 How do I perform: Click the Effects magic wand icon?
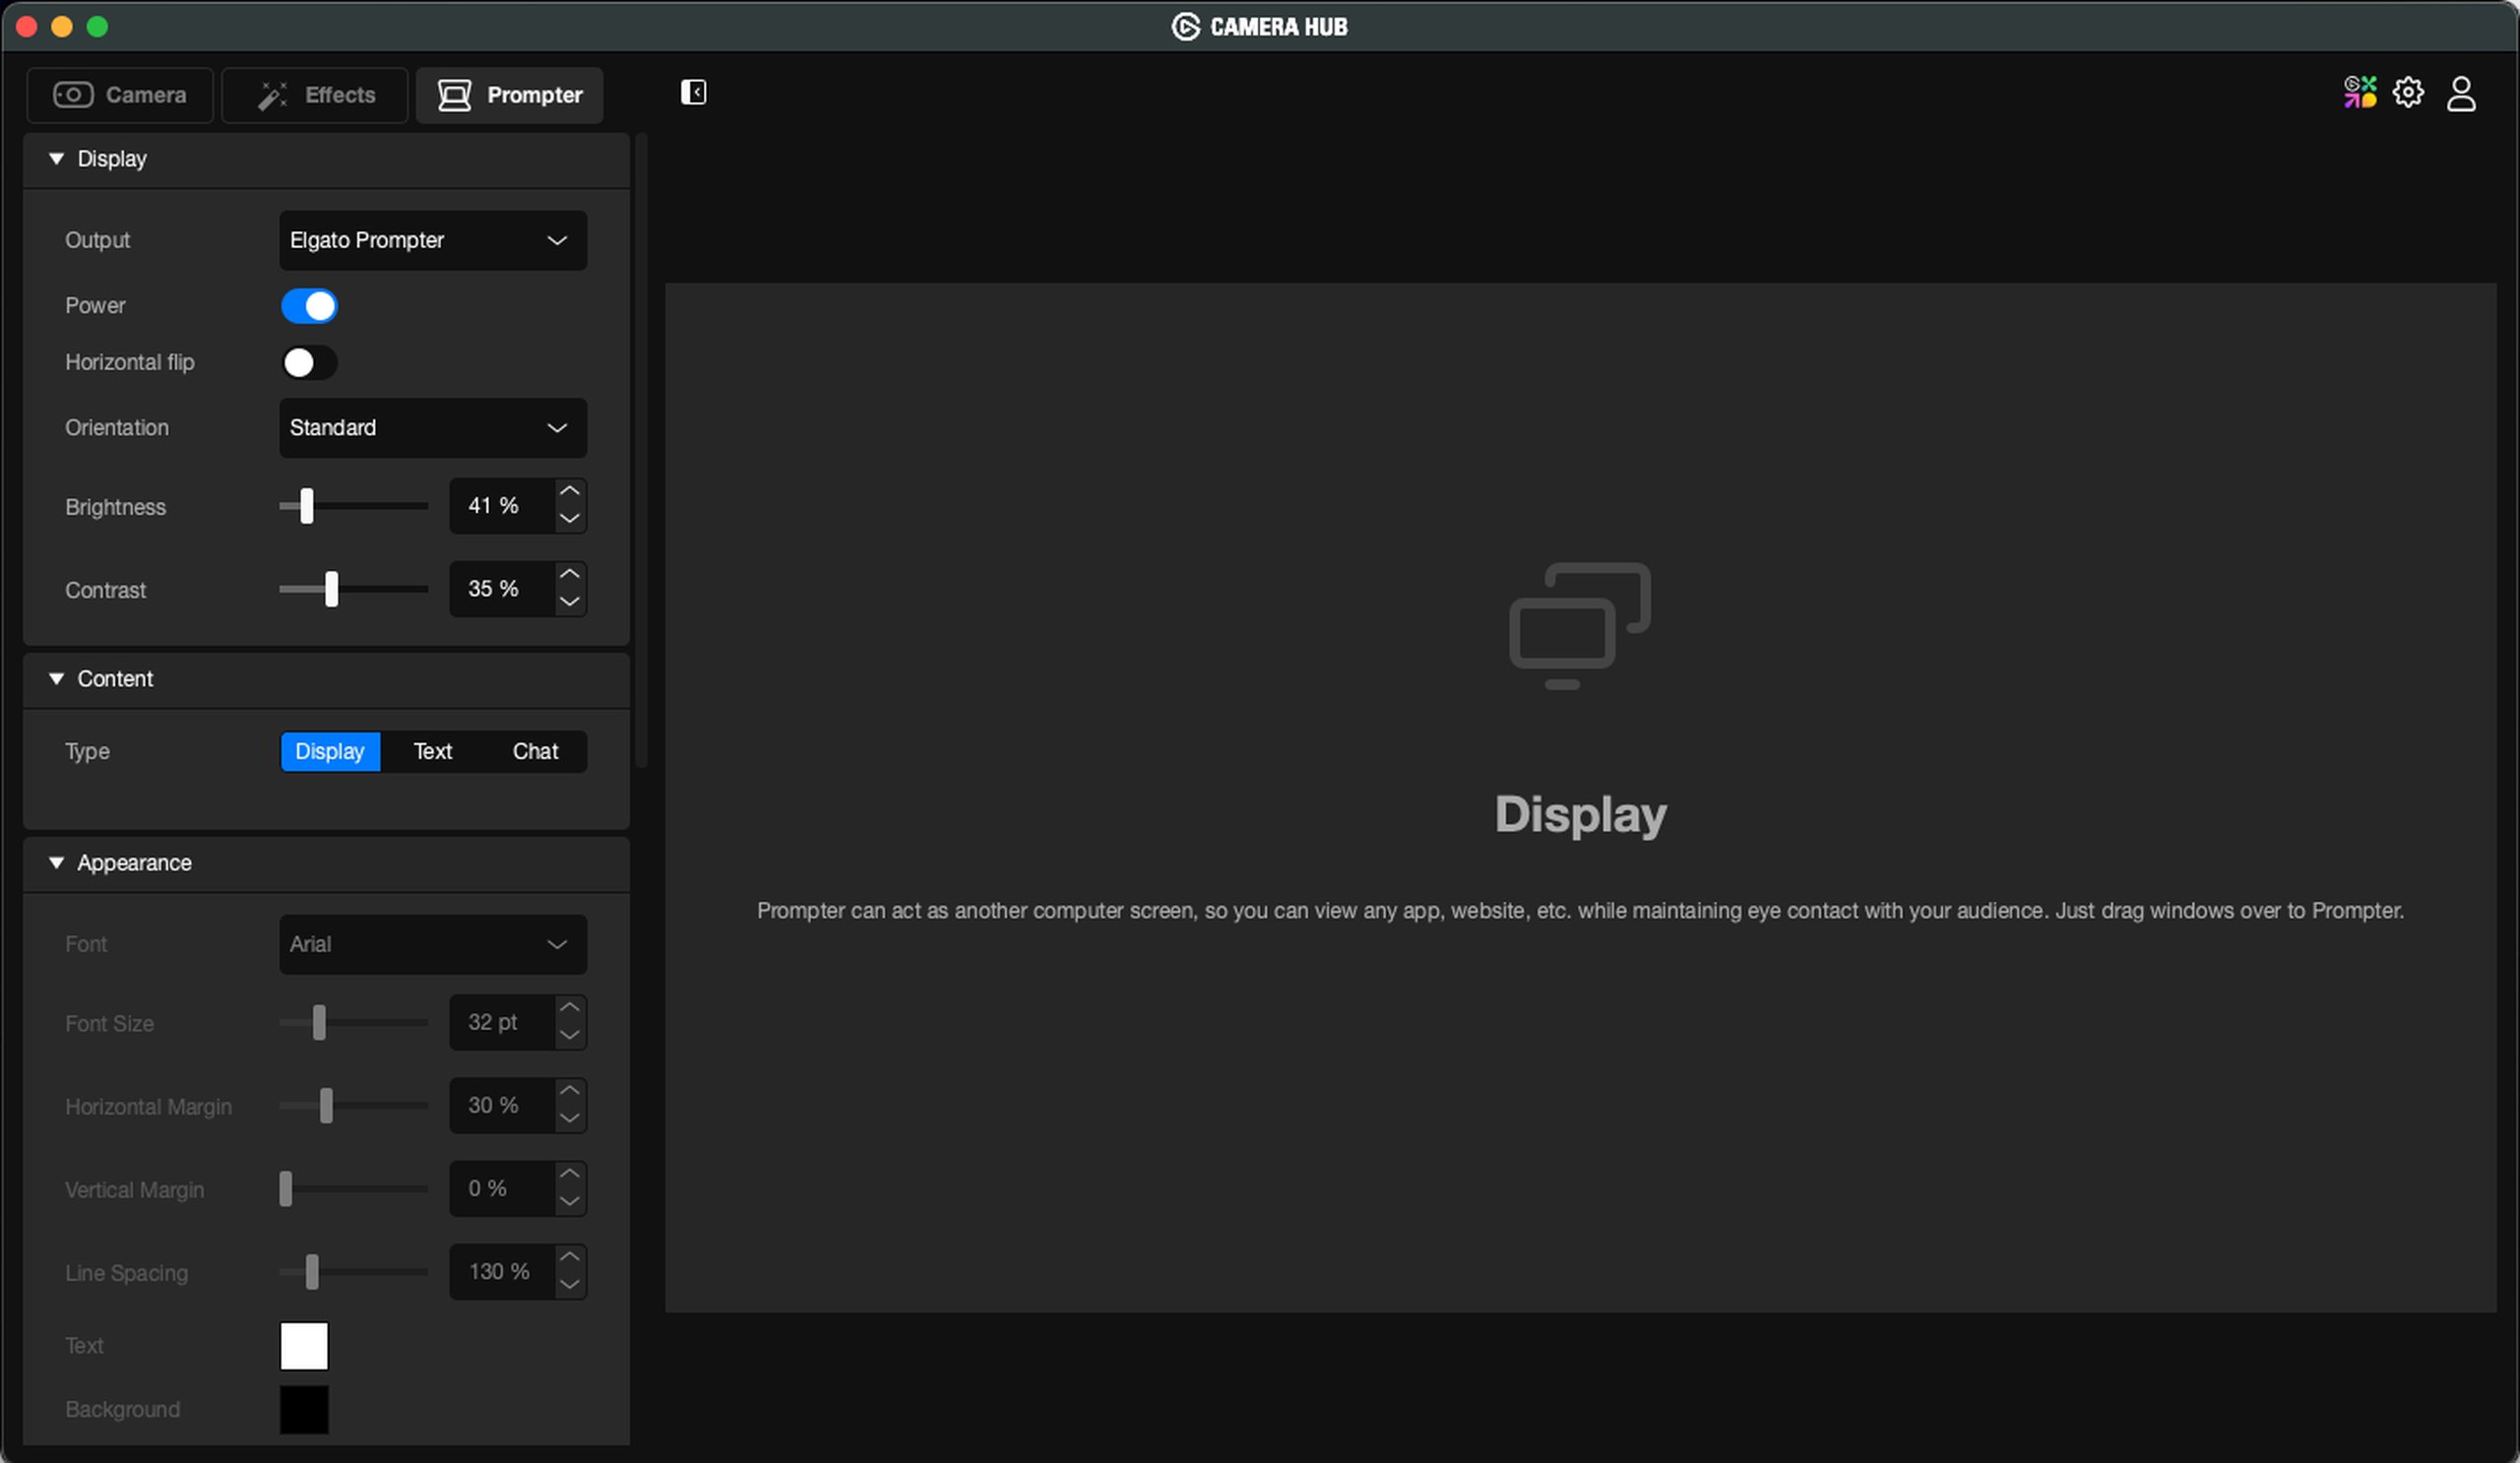click(x=272, y=95)
